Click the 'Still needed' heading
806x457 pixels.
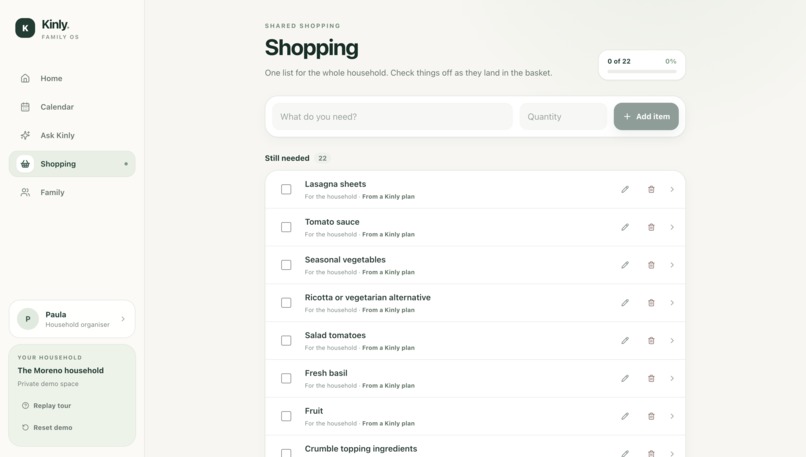click(x=287, y=158)
